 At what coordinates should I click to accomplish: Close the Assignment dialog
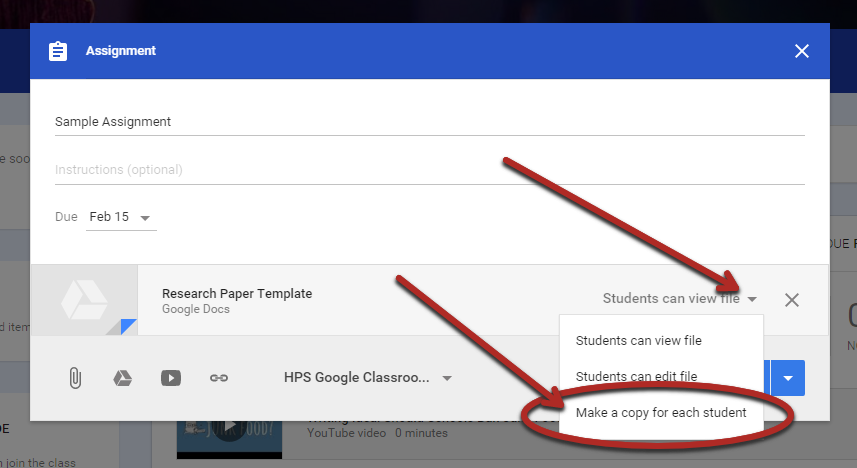(802, 51)
